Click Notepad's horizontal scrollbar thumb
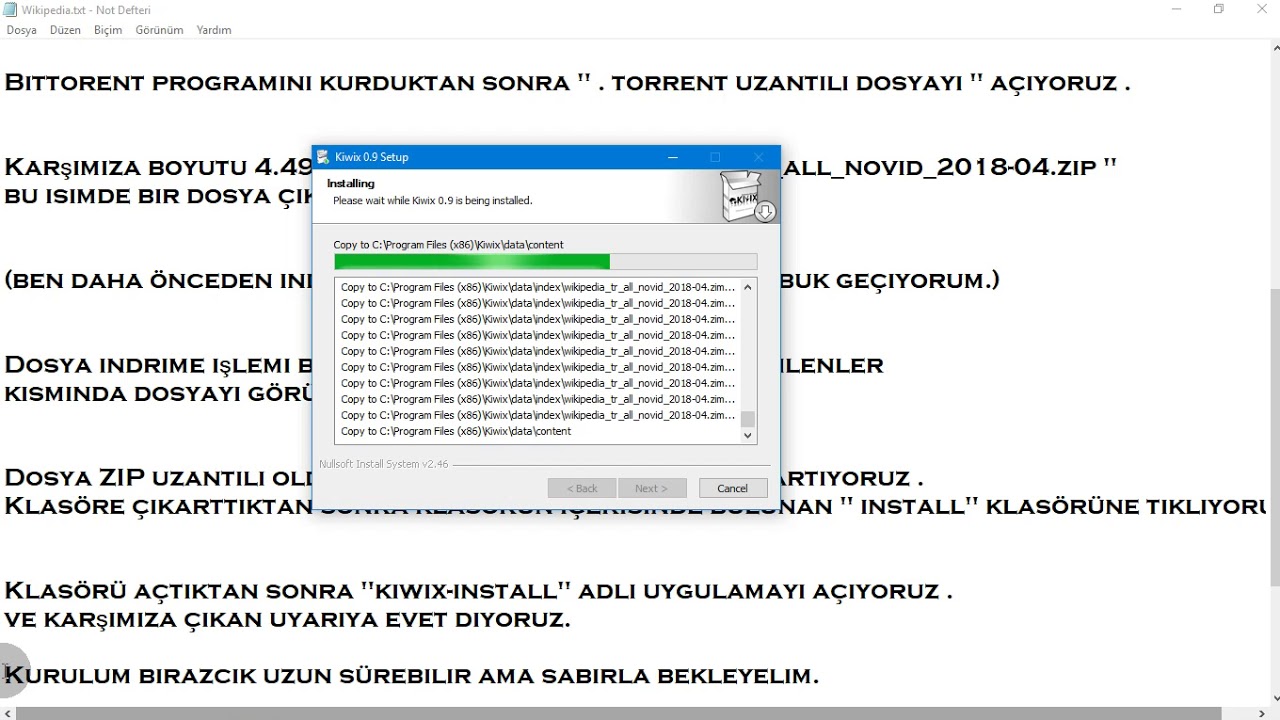 tap(619, 714)
